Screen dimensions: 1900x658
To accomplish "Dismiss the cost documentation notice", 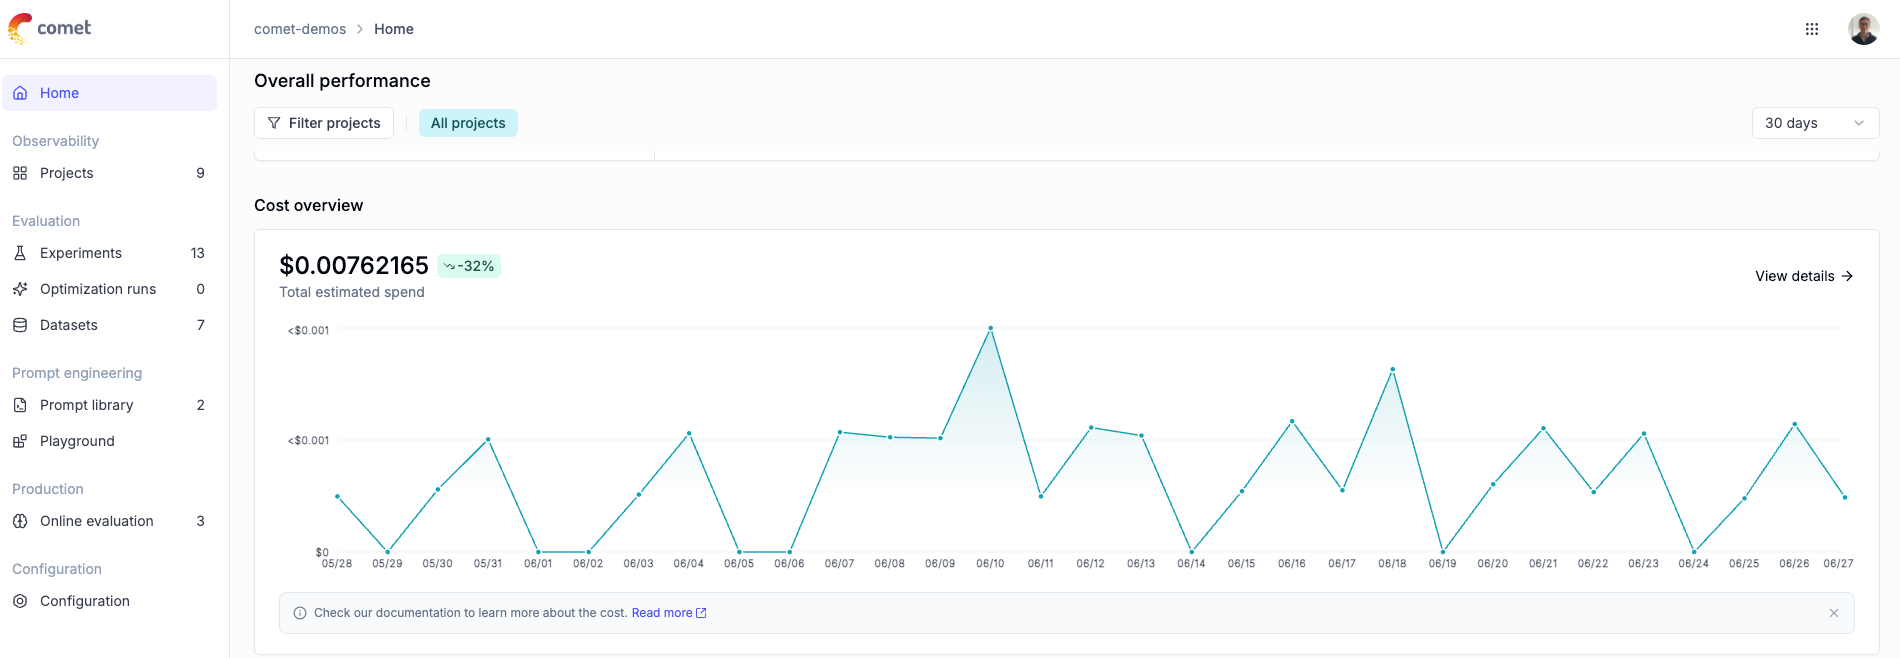I will (1833, 613).
